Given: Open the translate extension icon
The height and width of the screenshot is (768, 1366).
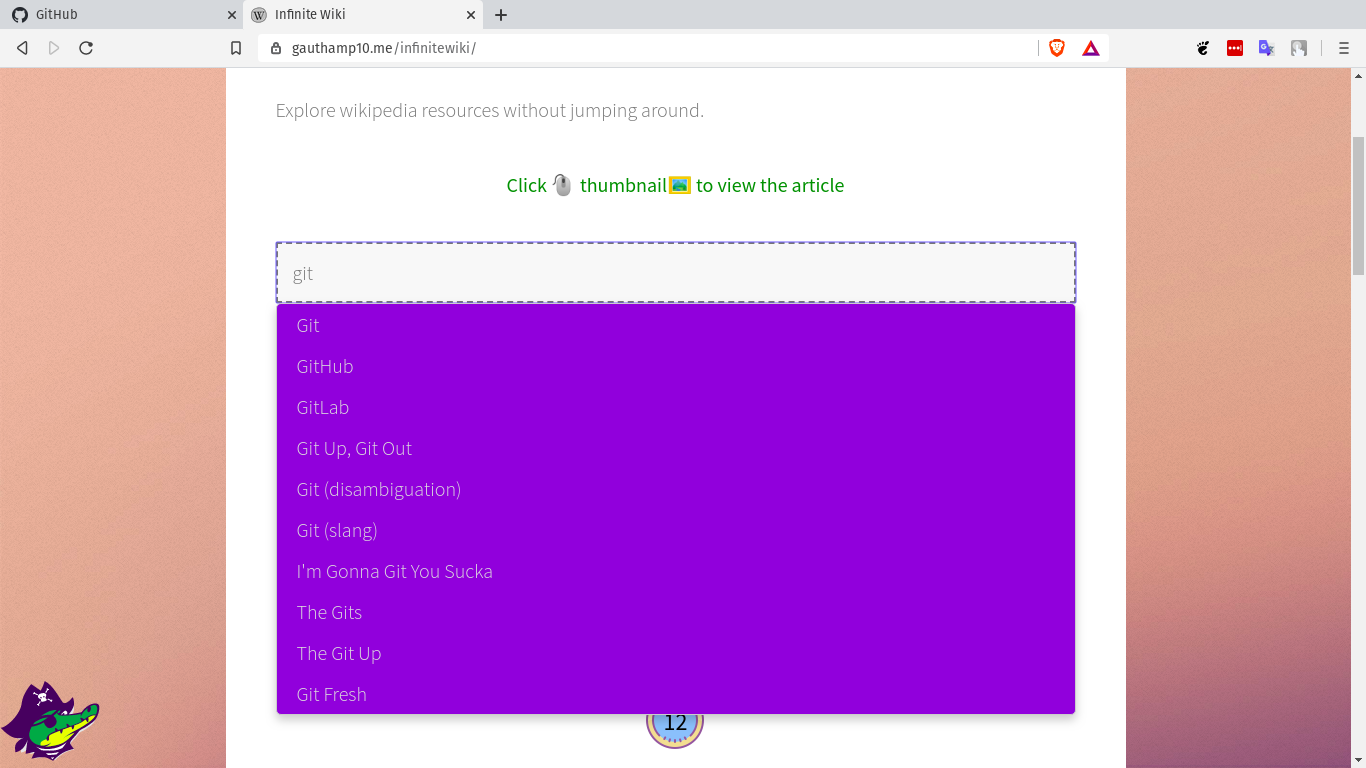Looking at the screenshot, I should [1267, 48].
